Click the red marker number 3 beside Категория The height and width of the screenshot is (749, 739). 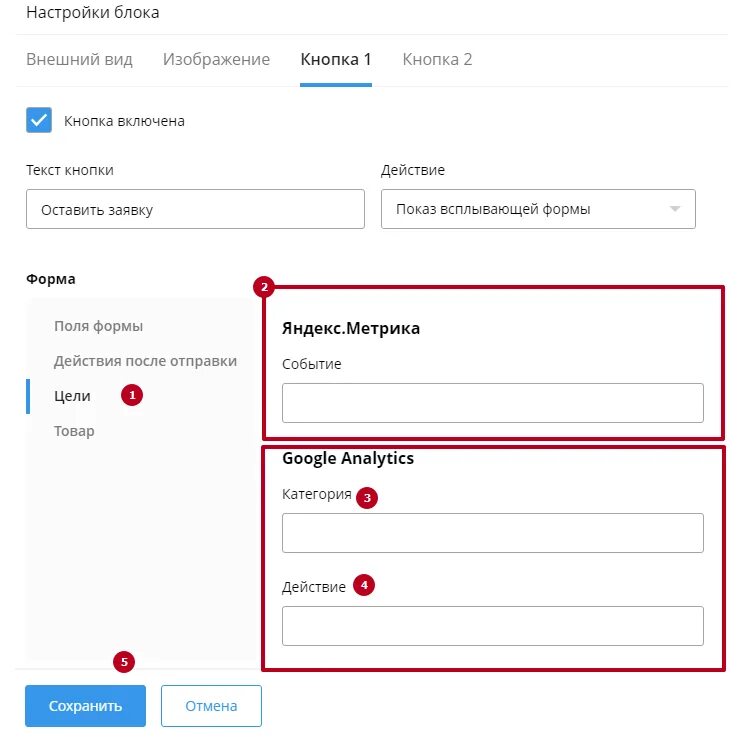point(368,497)
